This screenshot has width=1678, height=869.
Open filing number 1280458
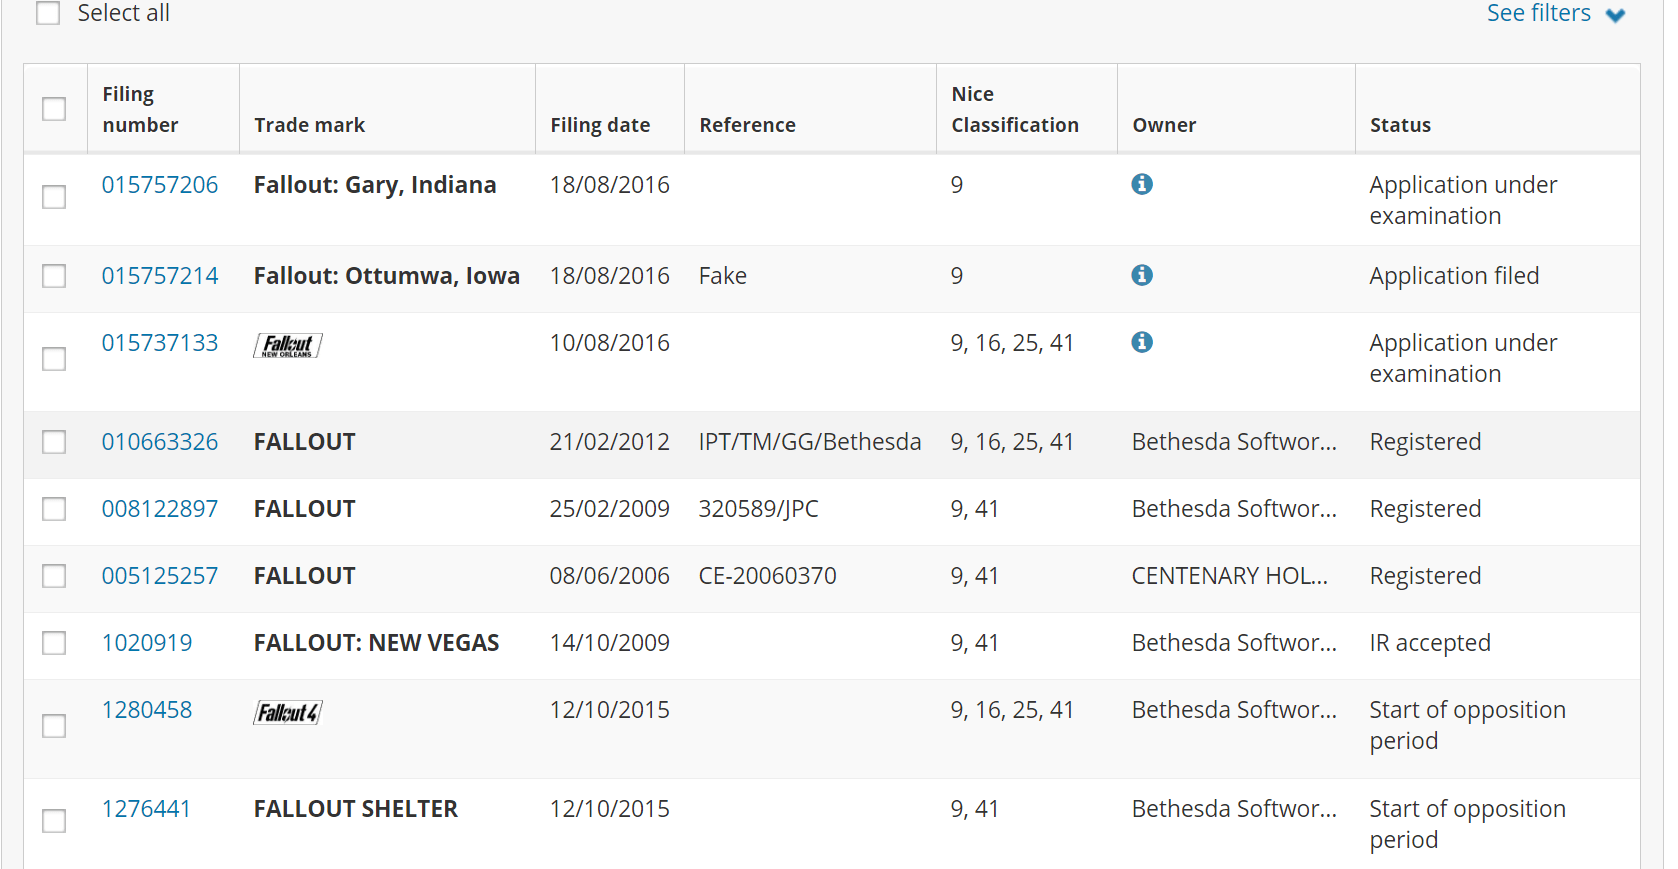pyautogui.click(x=147, y=710)
